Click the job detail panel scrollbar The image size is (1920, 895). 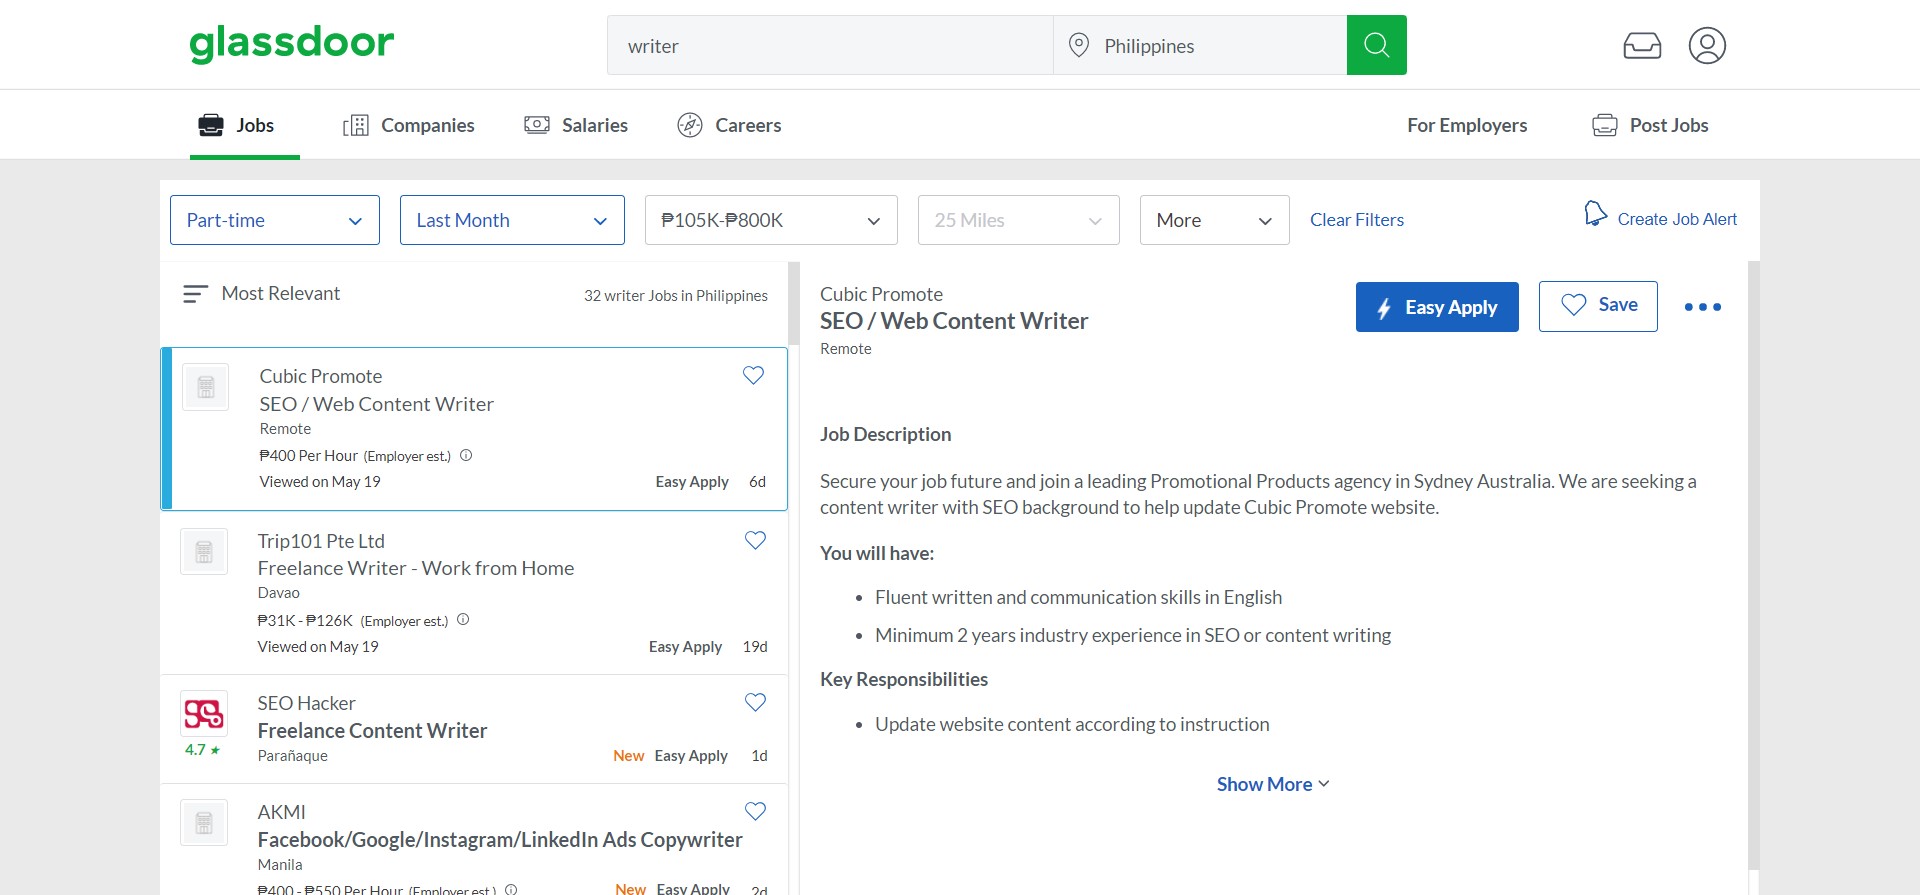coord(1753,565)
